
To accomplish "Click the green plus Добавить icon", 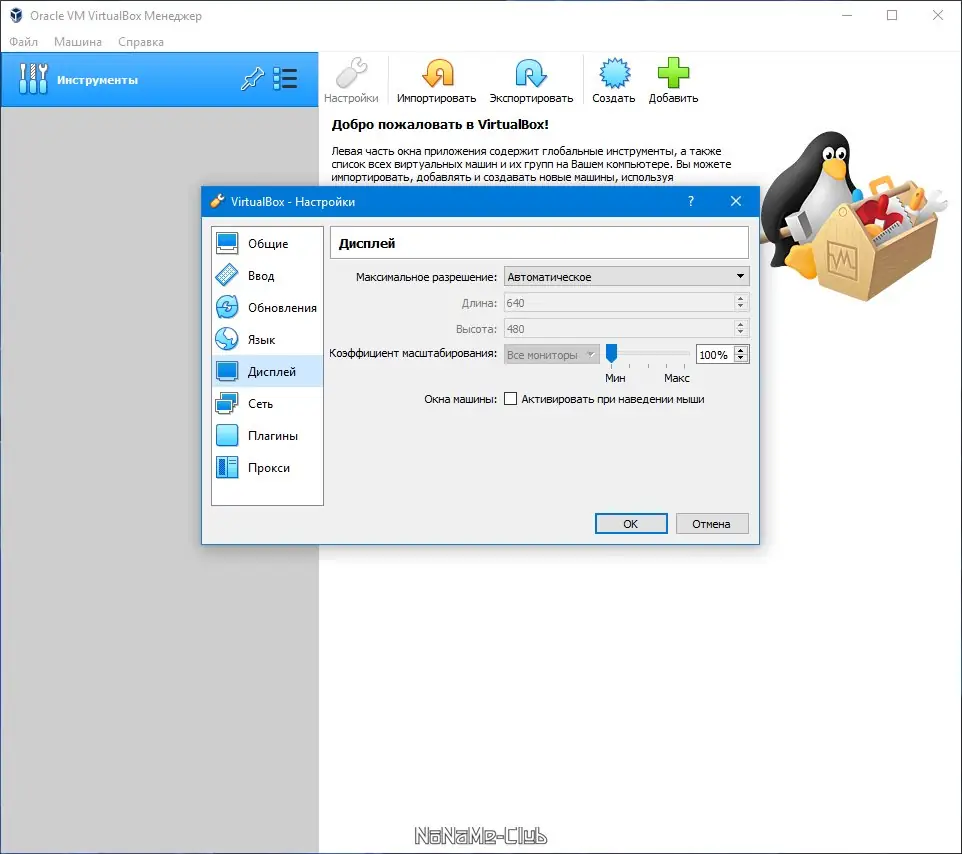I will click(673, 73).
